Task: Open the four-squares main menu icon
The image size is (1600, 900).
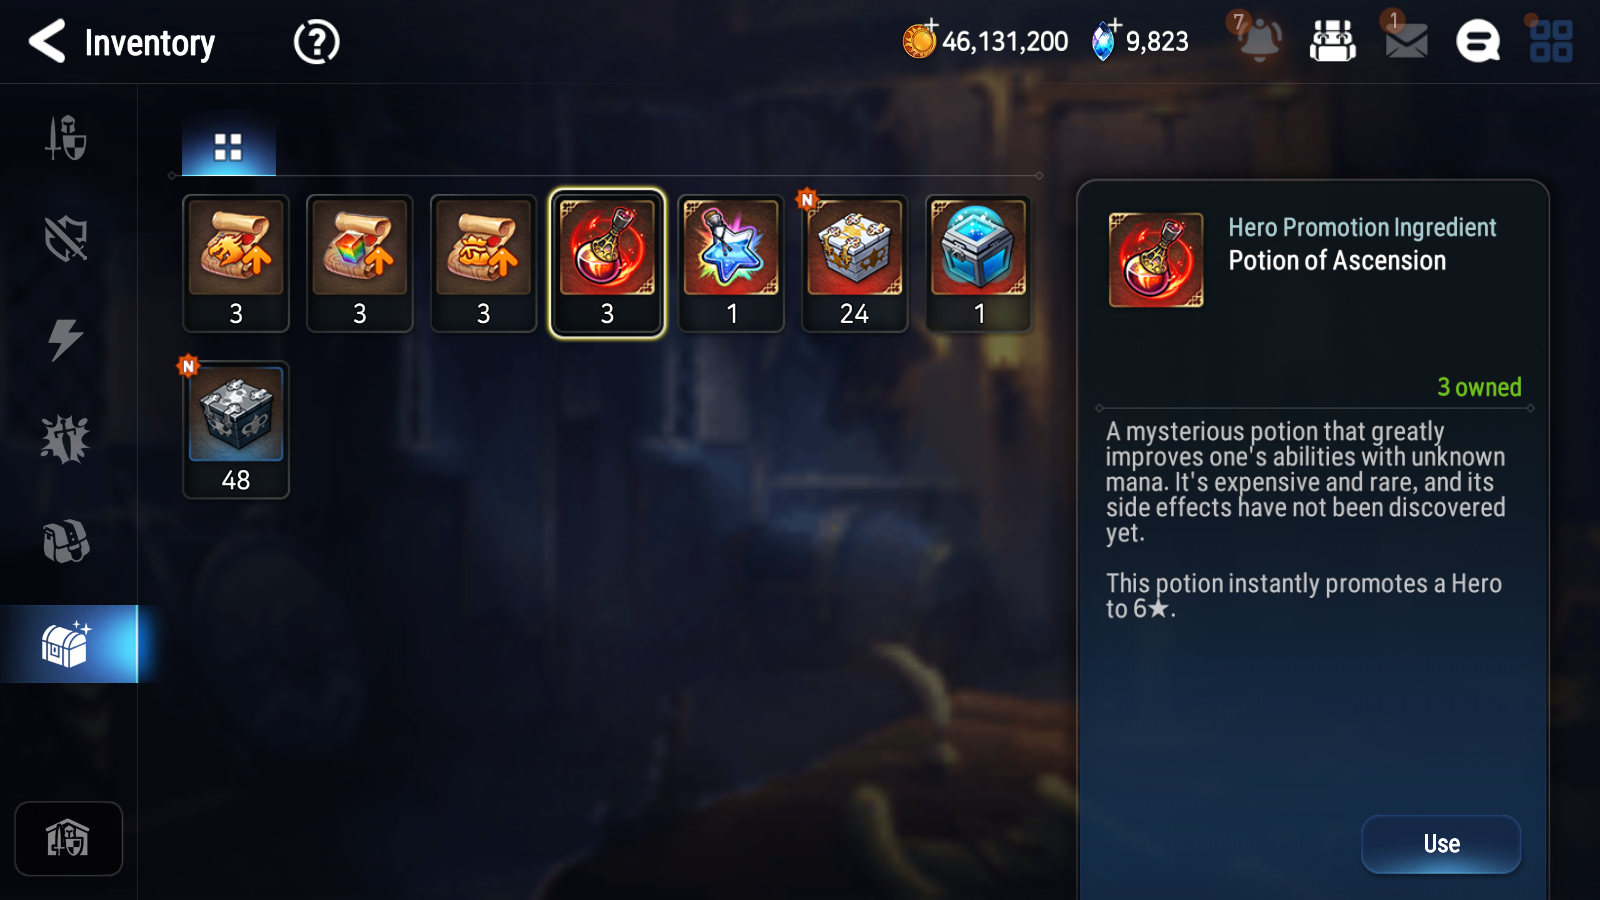Action: click(x=1551, y=41)
